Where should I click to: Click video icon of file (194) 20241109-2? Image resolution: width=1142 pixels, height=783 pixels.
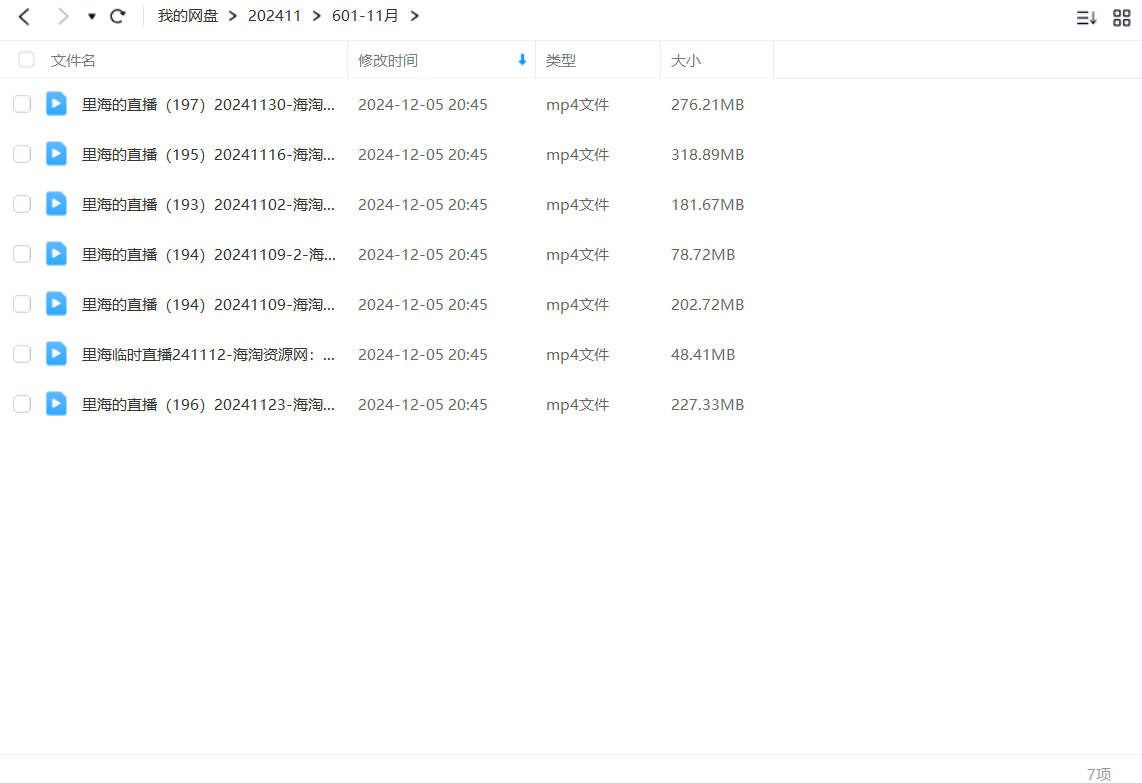(x=56, y=253)
